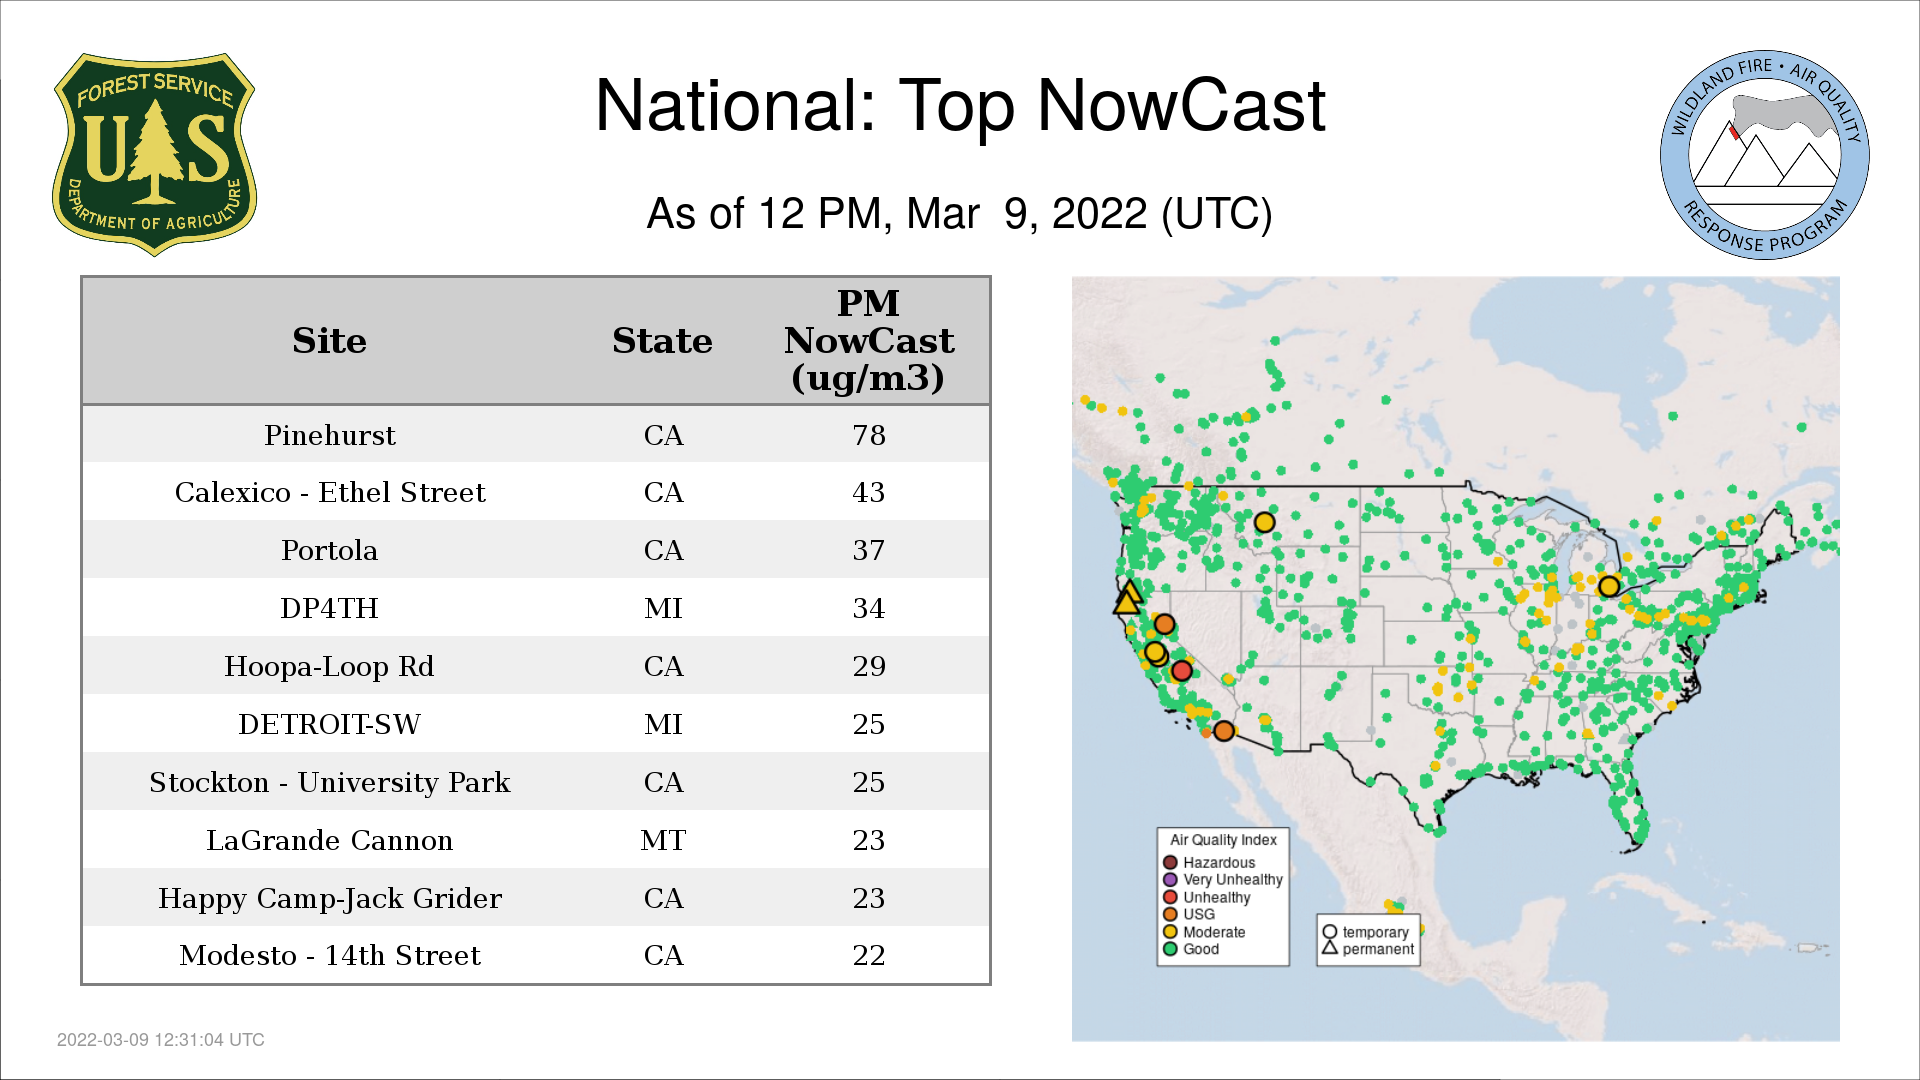The width and height of the screenshot is (1920, 1080).
Task: Click the orange USG marker near Calexico
Action: pyautogui.click(x=1224, y=731)
